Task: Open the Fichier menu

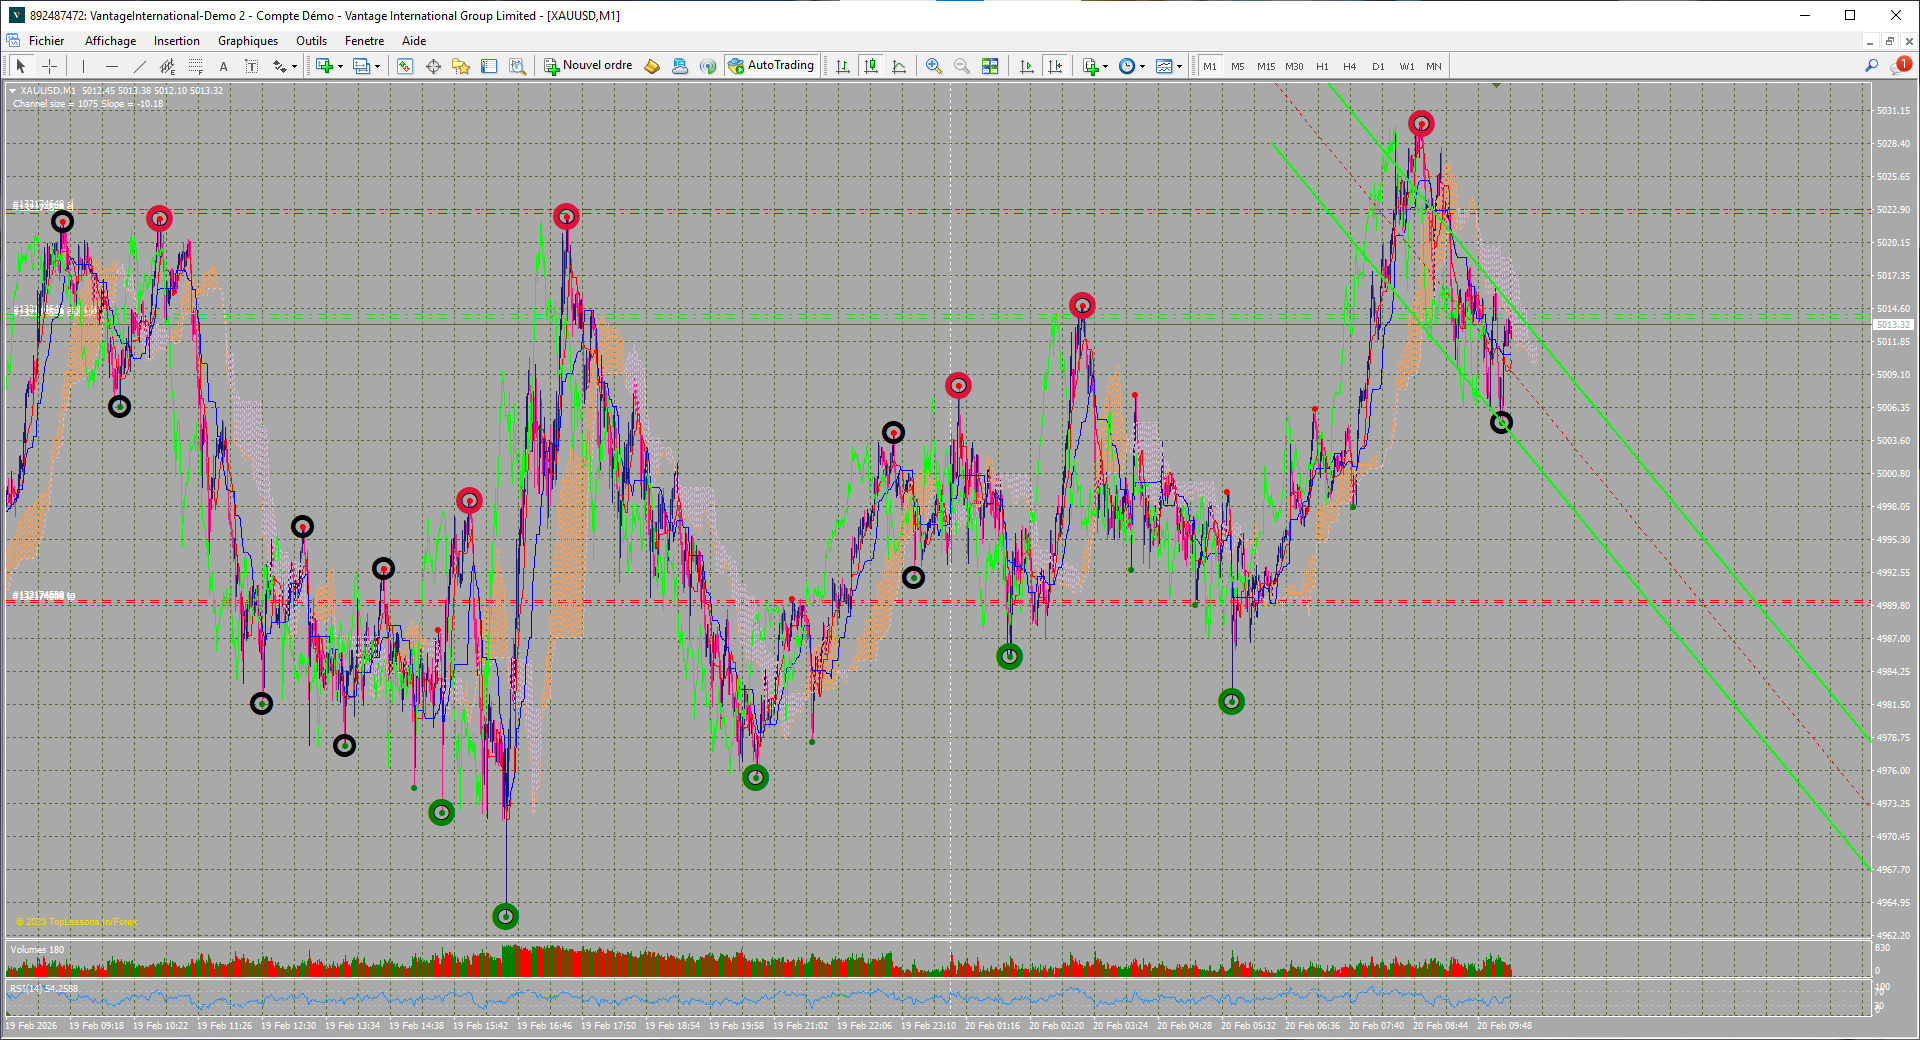Action: [x=46, y=41]
